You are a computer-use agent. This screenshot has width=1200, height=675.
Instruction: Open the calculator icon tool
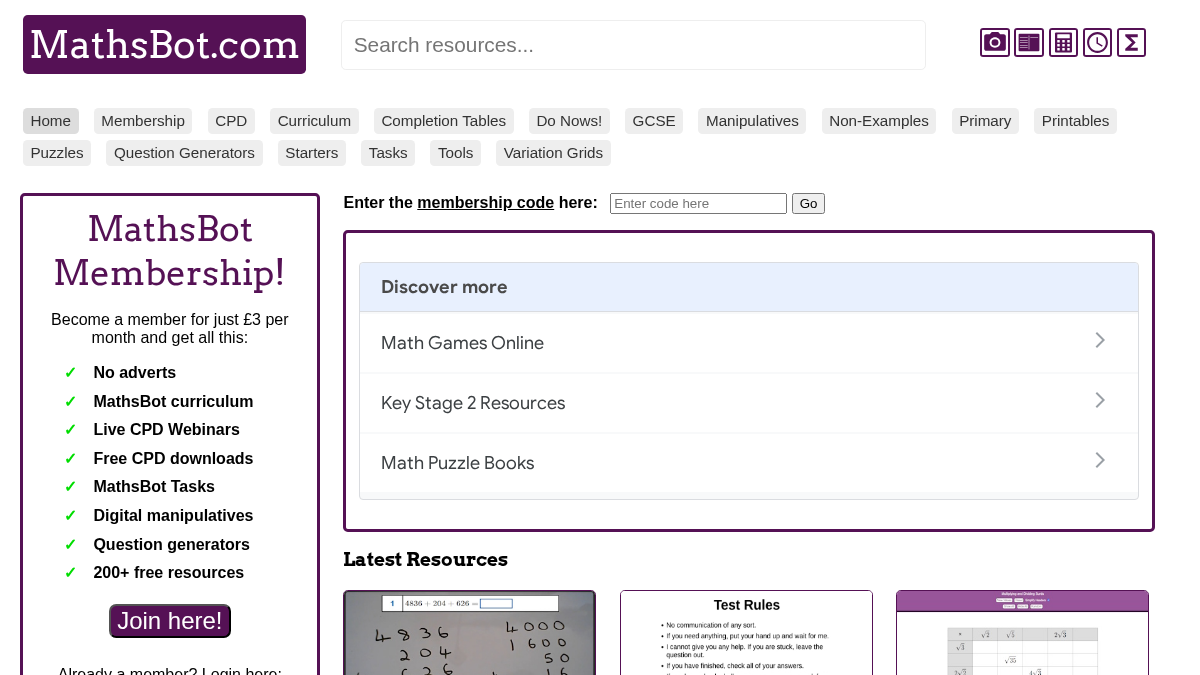tap(1063, 42)
